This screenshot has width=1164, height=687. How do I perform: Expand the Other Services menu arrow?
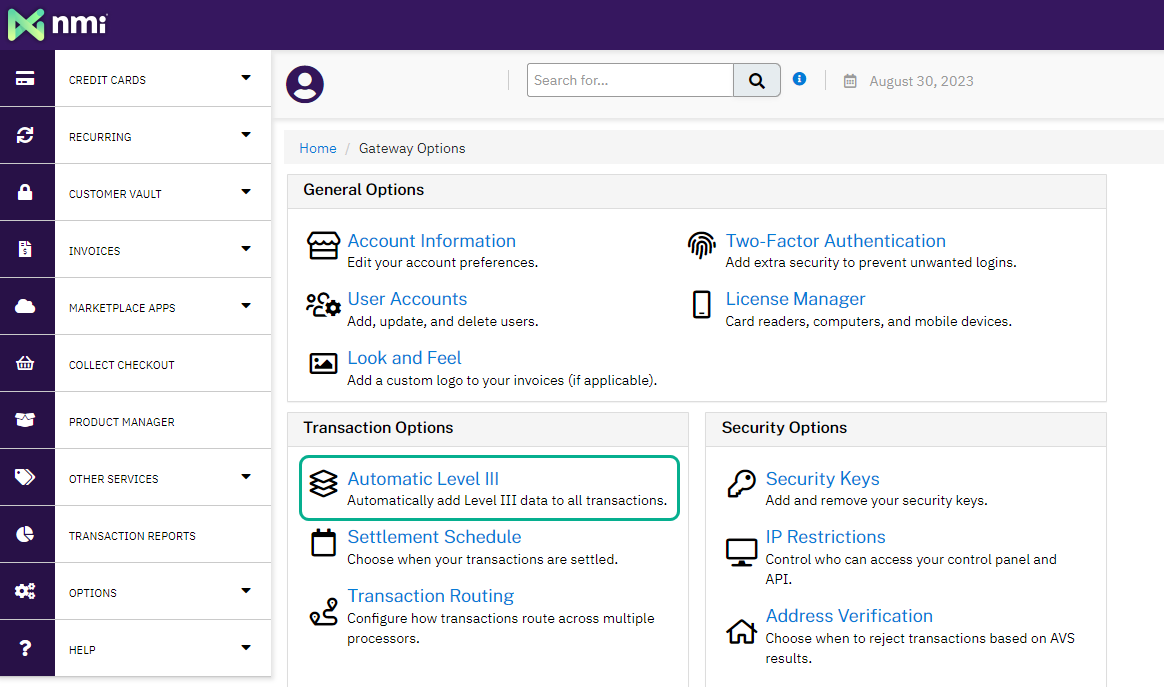coord(246,477)
